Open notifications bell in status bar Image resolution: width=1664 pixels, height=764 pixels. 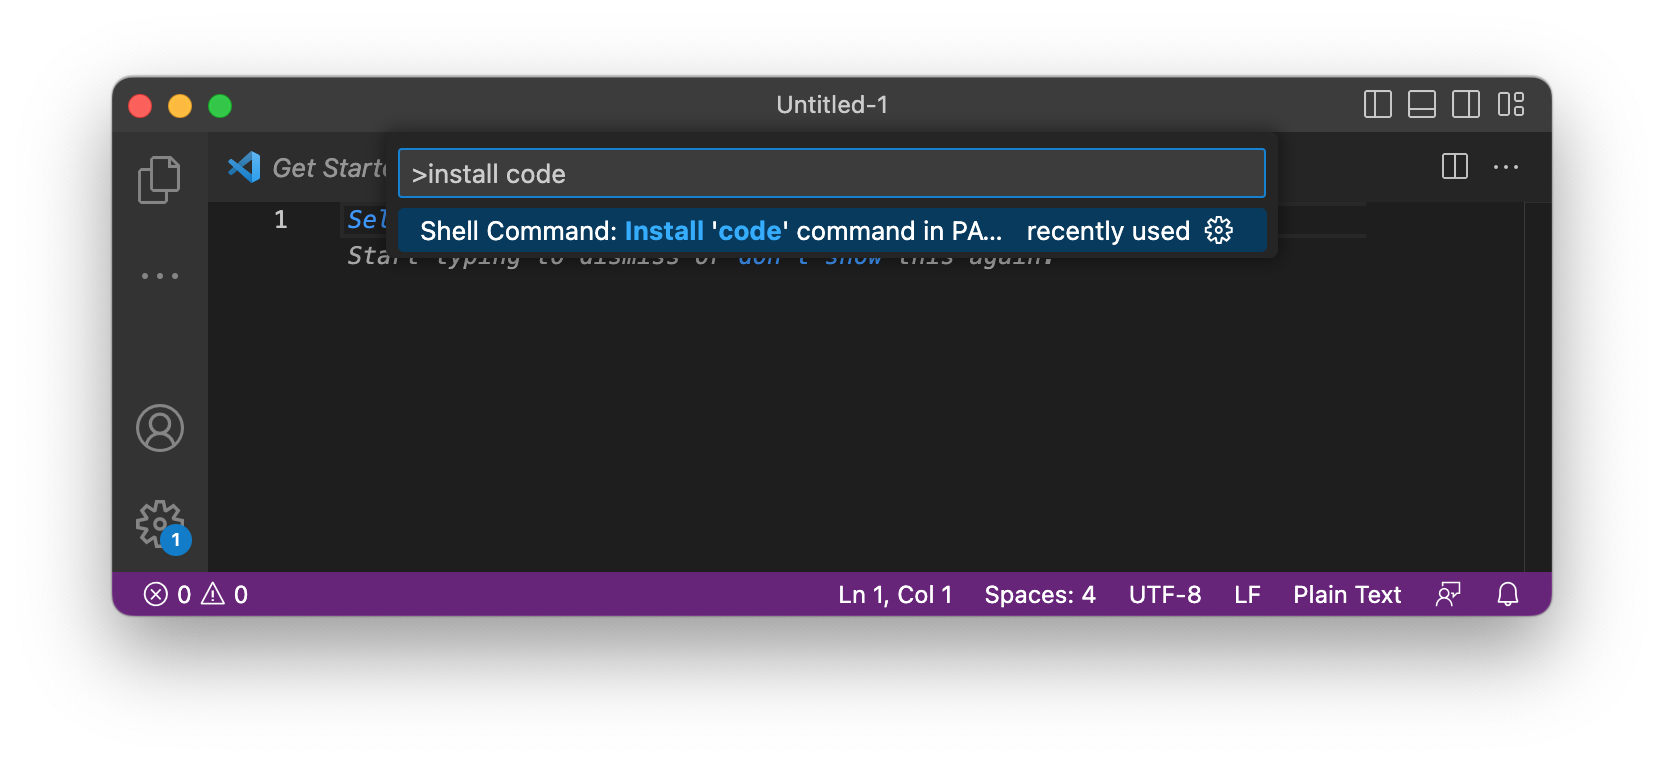(x=1507, y=595)
